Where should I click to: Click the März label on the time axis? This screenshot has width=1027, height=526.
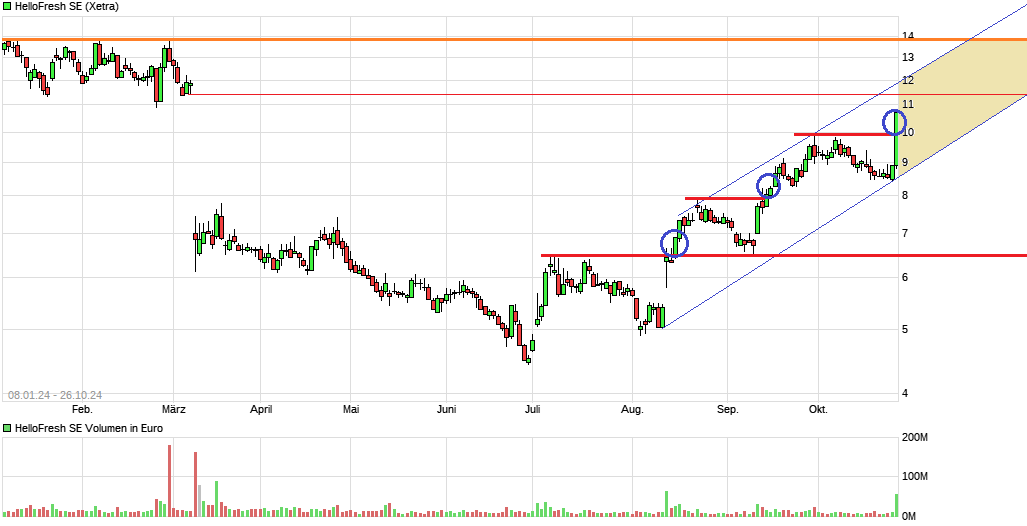point(173,409)
